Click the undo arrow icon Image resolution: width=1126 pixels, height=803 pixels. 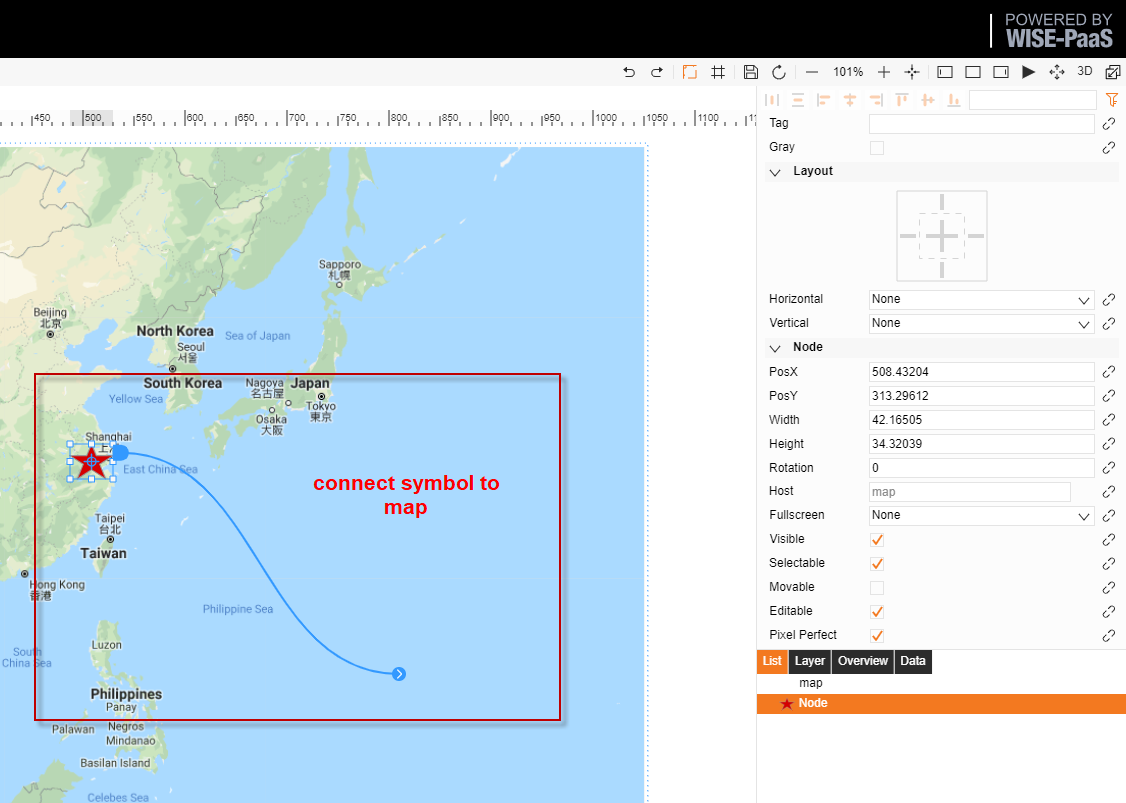(x=629, y=72)
